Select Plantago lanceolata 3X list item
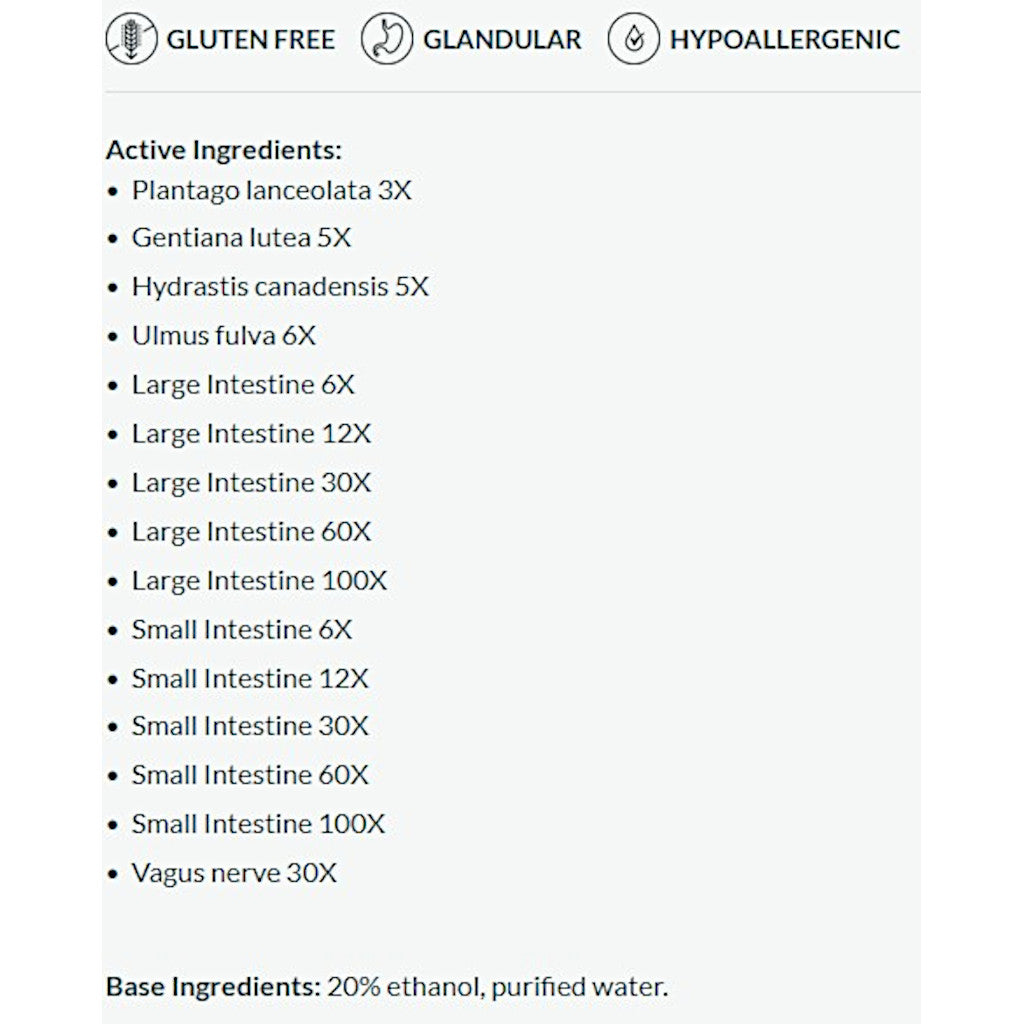This screenshot has height=1024, width=1024. [x=271, y=190]
